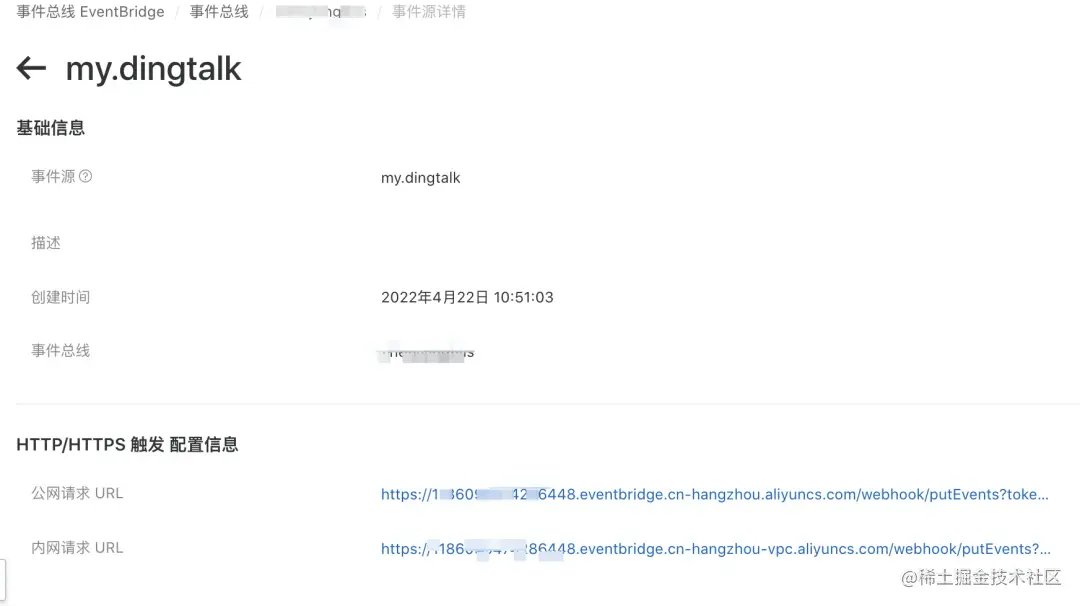1080x606 pixels.
Task: Open the 公网请求 URL webhook link
Action: 714,494
